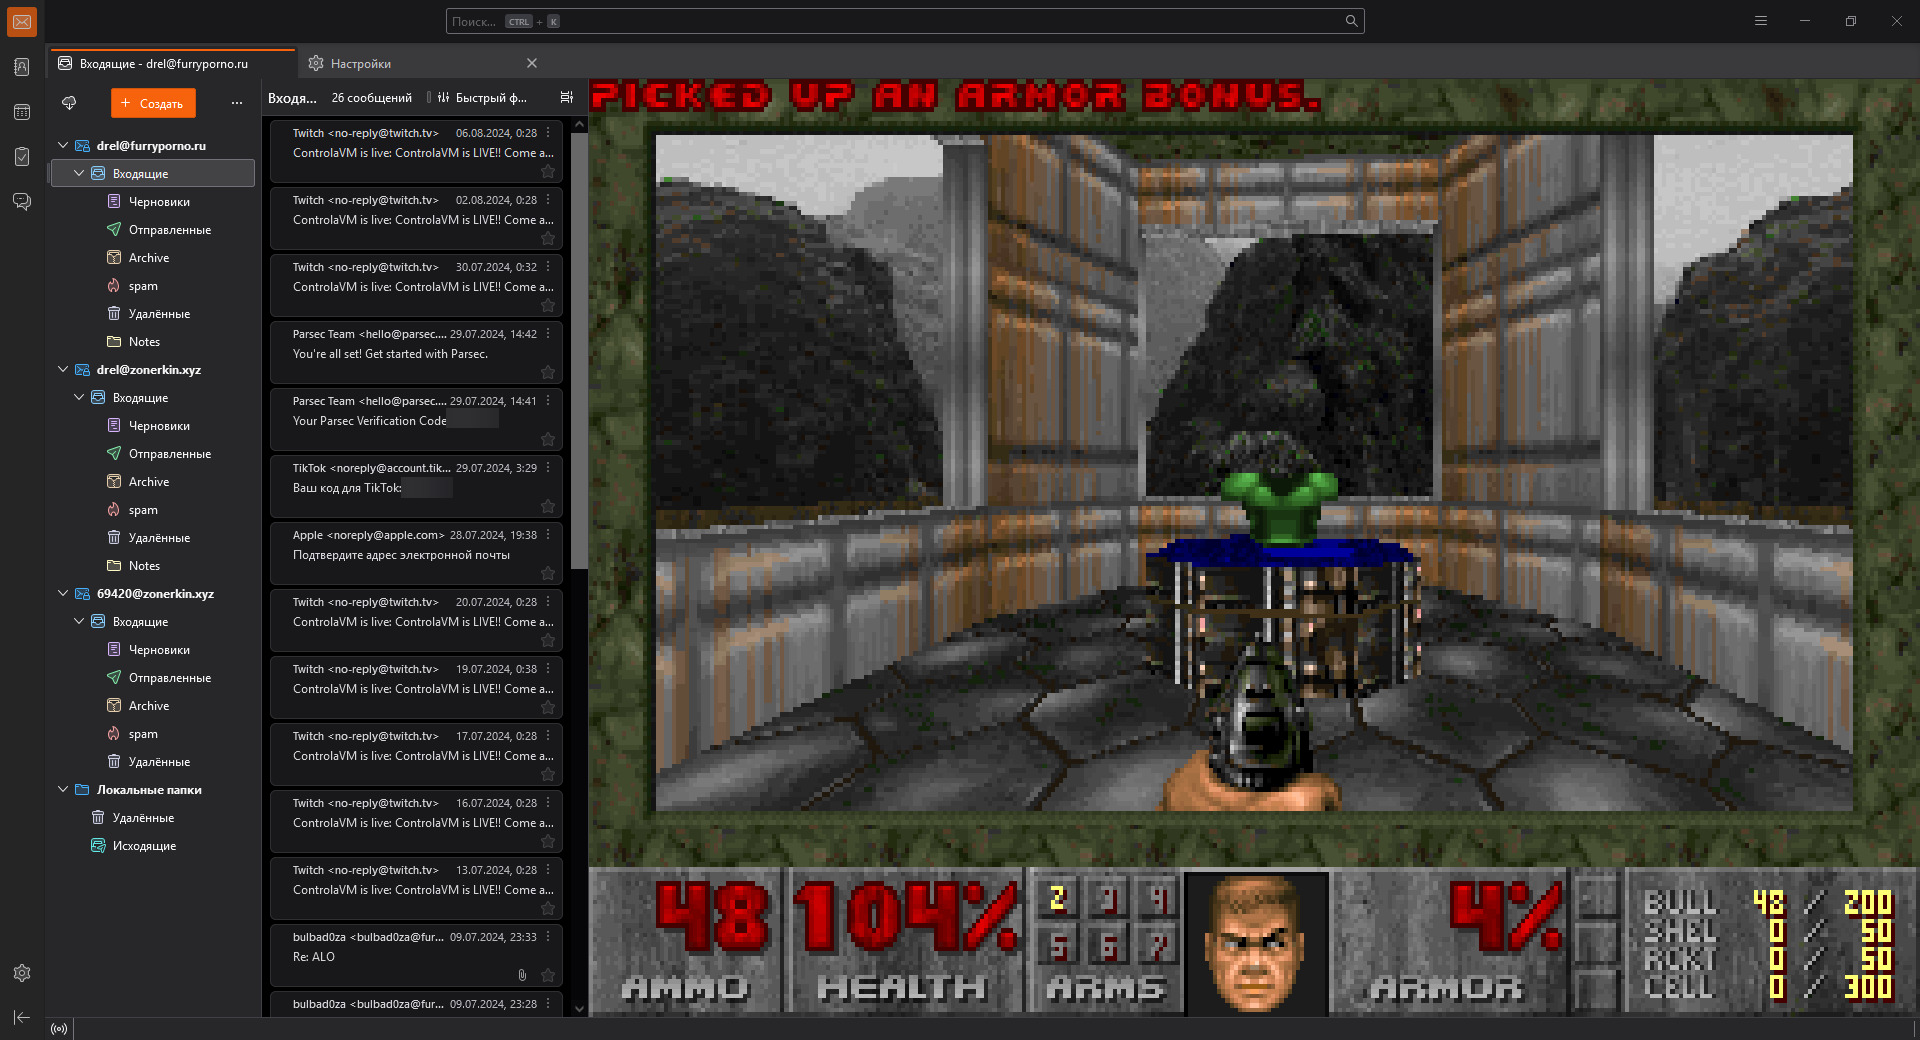This screenshot has height=1040, width=1920.
Task: Collapse Входящие under drel@zonerkin.xyz
Action: coord(79,397)
